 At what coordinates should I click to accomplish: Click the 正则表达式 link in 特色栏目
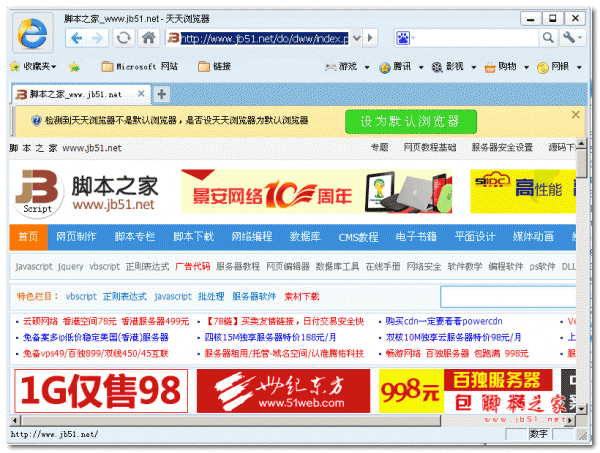click(x=125, y=297)
